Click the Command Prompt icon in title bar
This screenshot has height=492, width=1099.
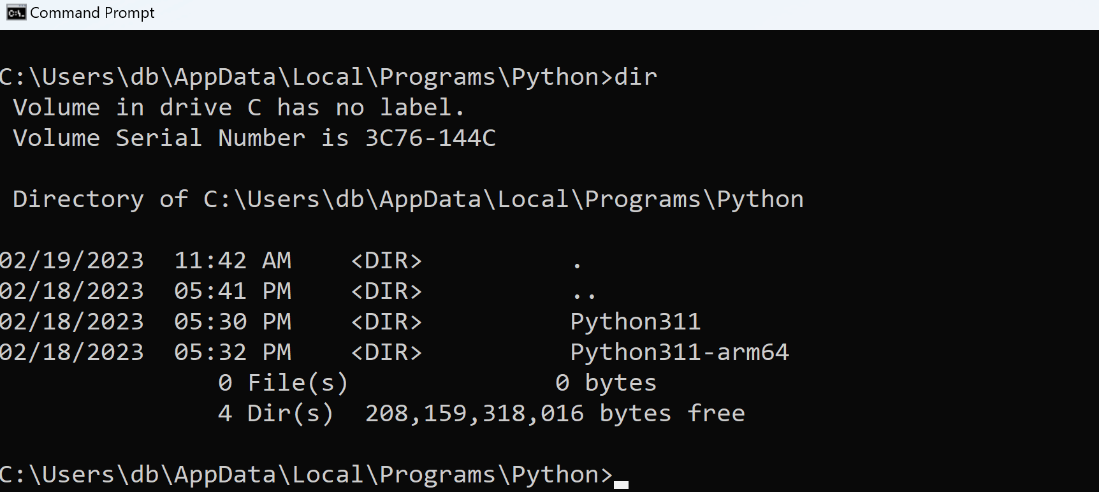pyautogui.click(x=15, y=13)
